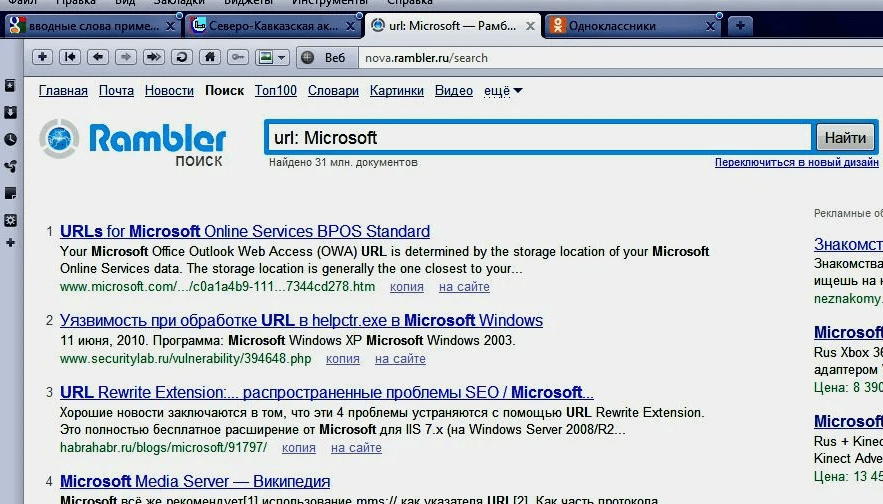The image size is (883, 504).
Task: Reload the current page
Action: pos(182,57)
